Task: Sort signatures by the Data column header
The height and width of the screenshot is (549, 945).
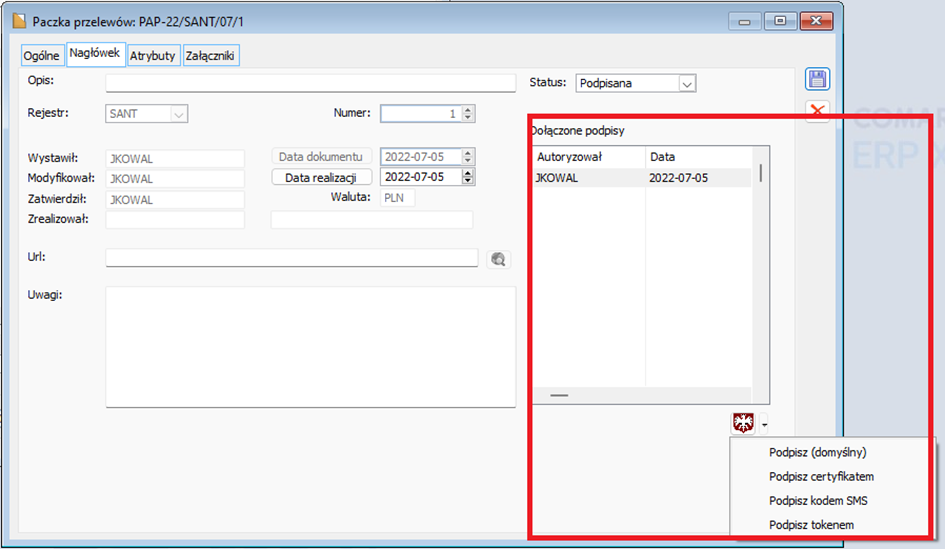Action: click(x=699, y=157)
